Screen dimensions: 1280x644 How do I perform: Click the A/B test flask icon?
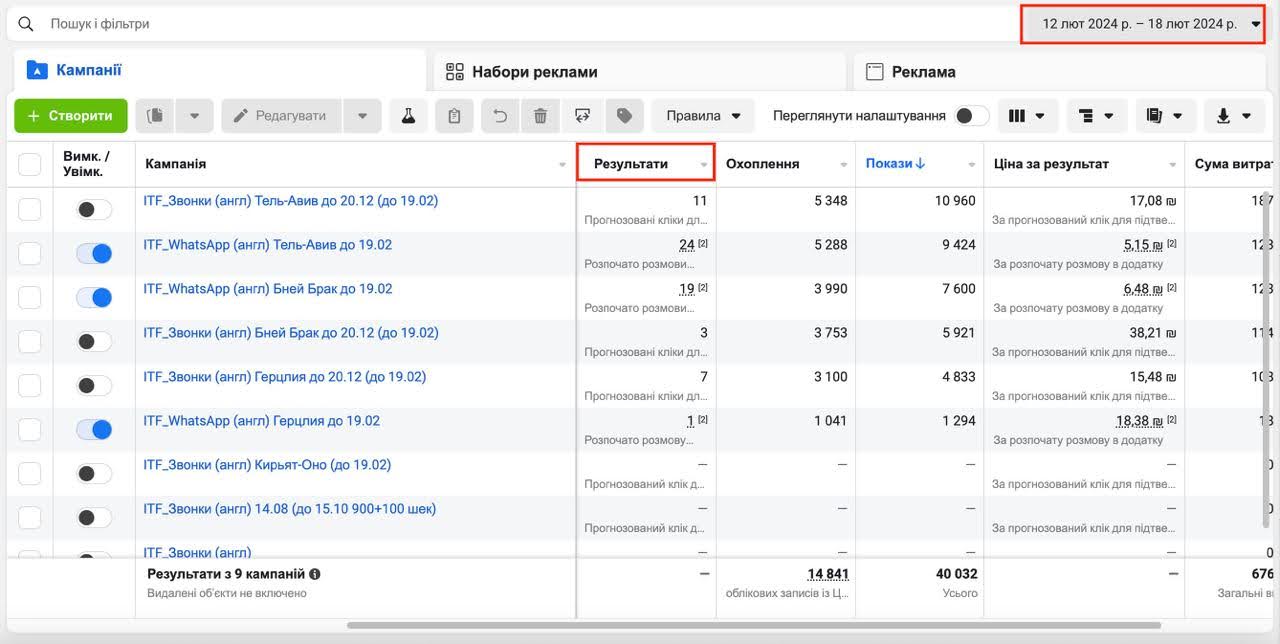(x=408, y=116)
